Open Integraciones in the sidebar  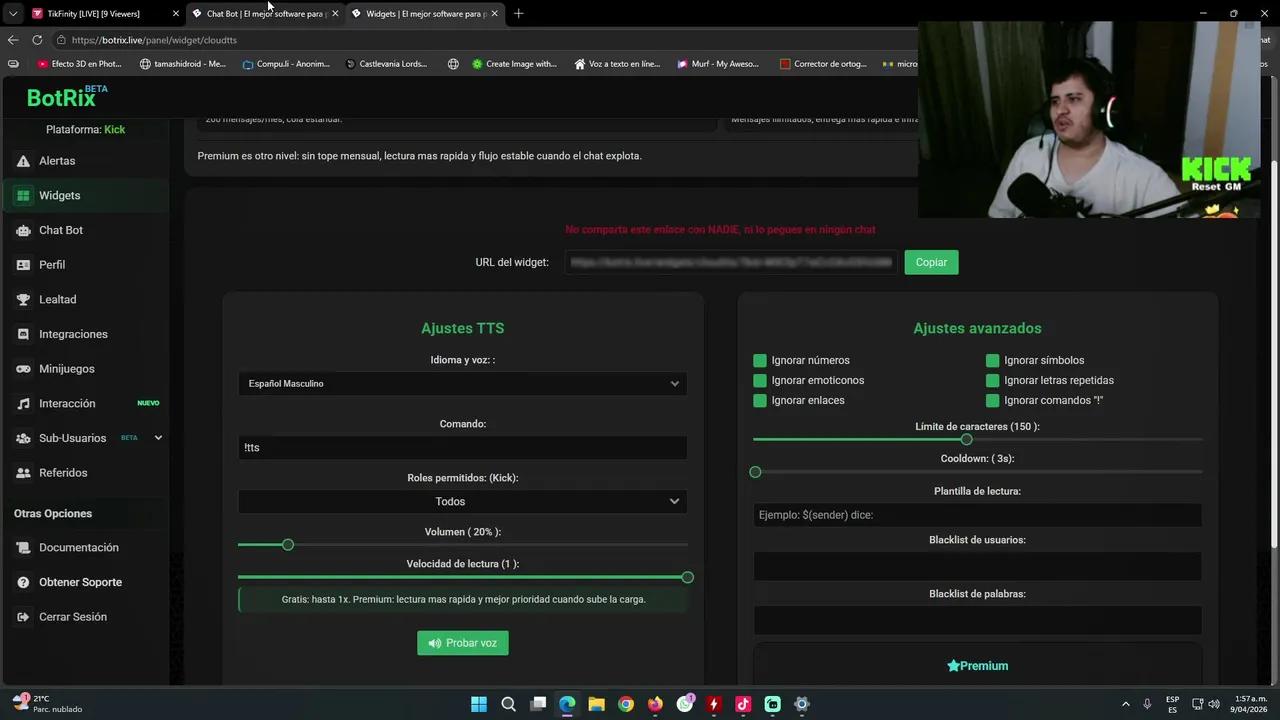tap(73, 334)
